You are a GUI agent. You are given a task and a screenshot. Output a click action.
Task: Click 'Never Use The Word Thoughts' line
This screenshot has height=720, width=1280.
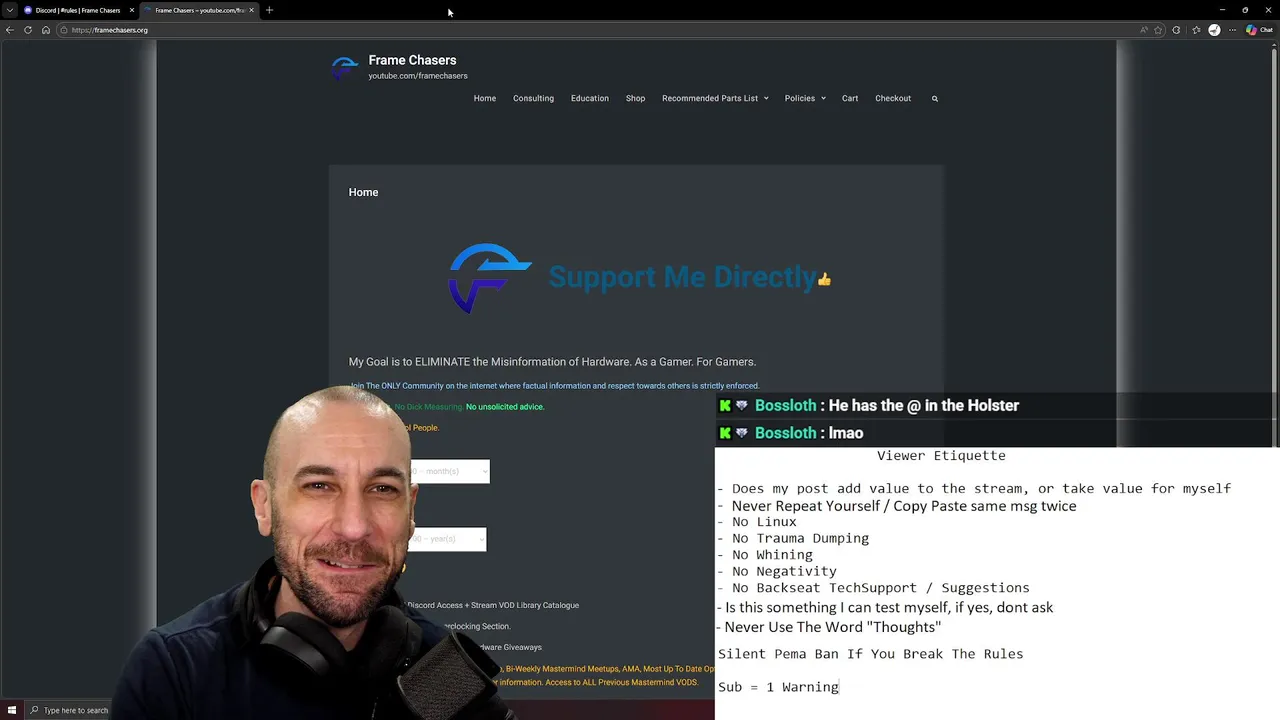click(829, 627)
